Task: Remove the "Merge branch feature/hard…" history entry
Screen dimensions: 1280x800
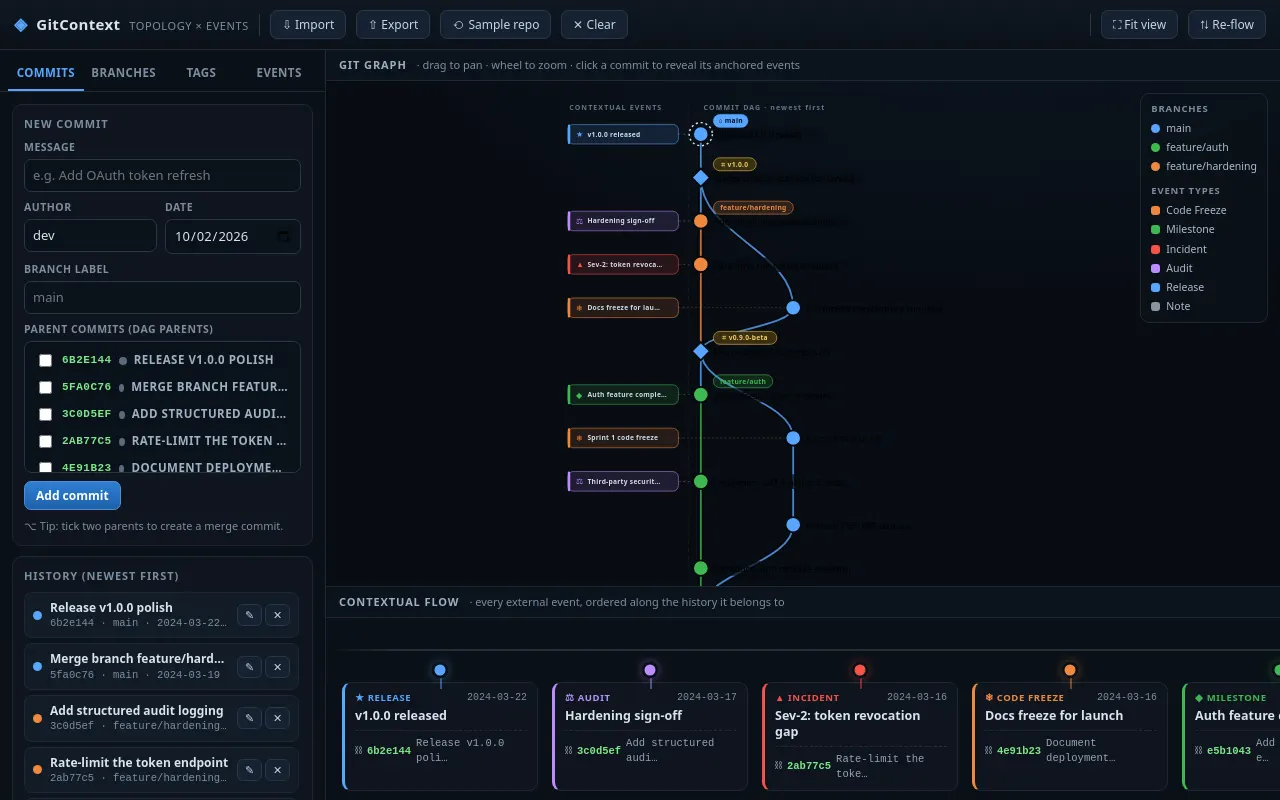Action: click(x=278, y=667)
